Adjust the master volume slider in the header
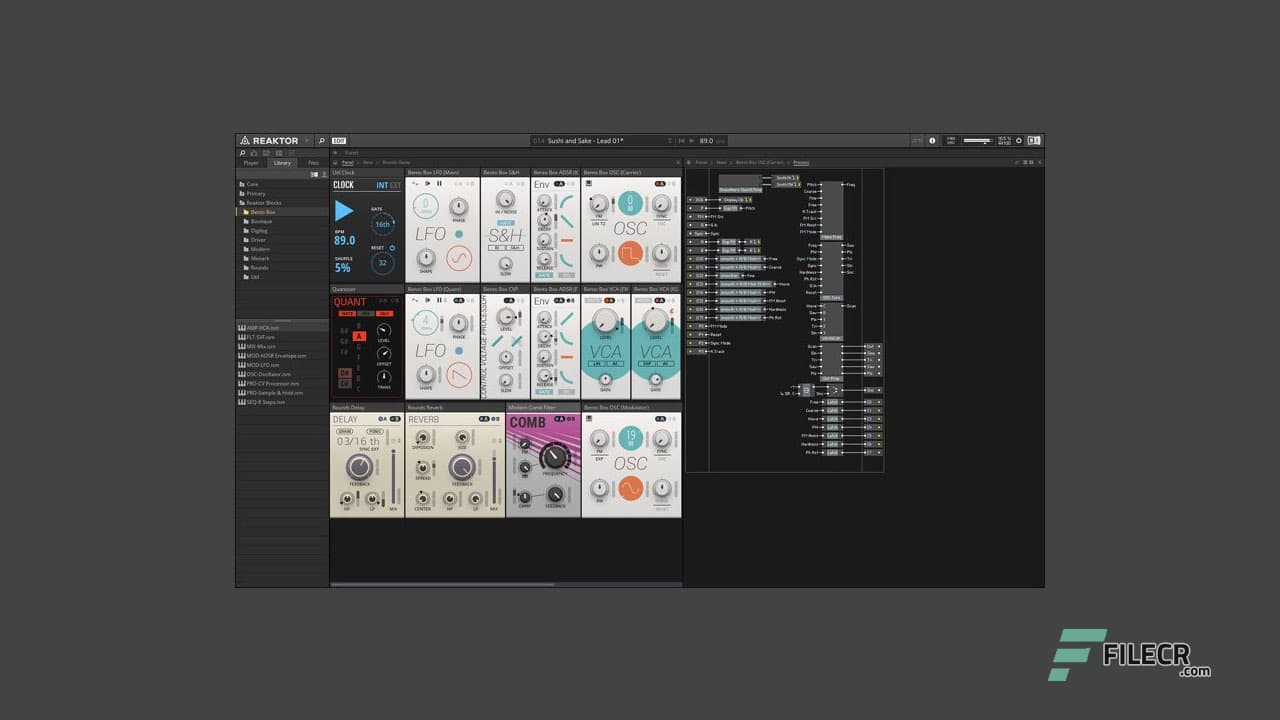This screenshot has height=720, width=1280. [976, 141]
